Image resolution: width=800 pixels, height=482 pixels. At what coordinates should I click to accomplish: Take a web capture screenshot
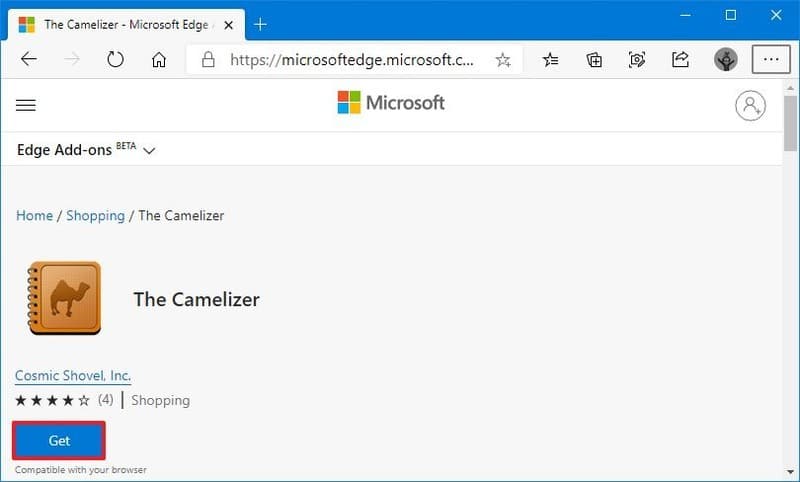[637, 60]
